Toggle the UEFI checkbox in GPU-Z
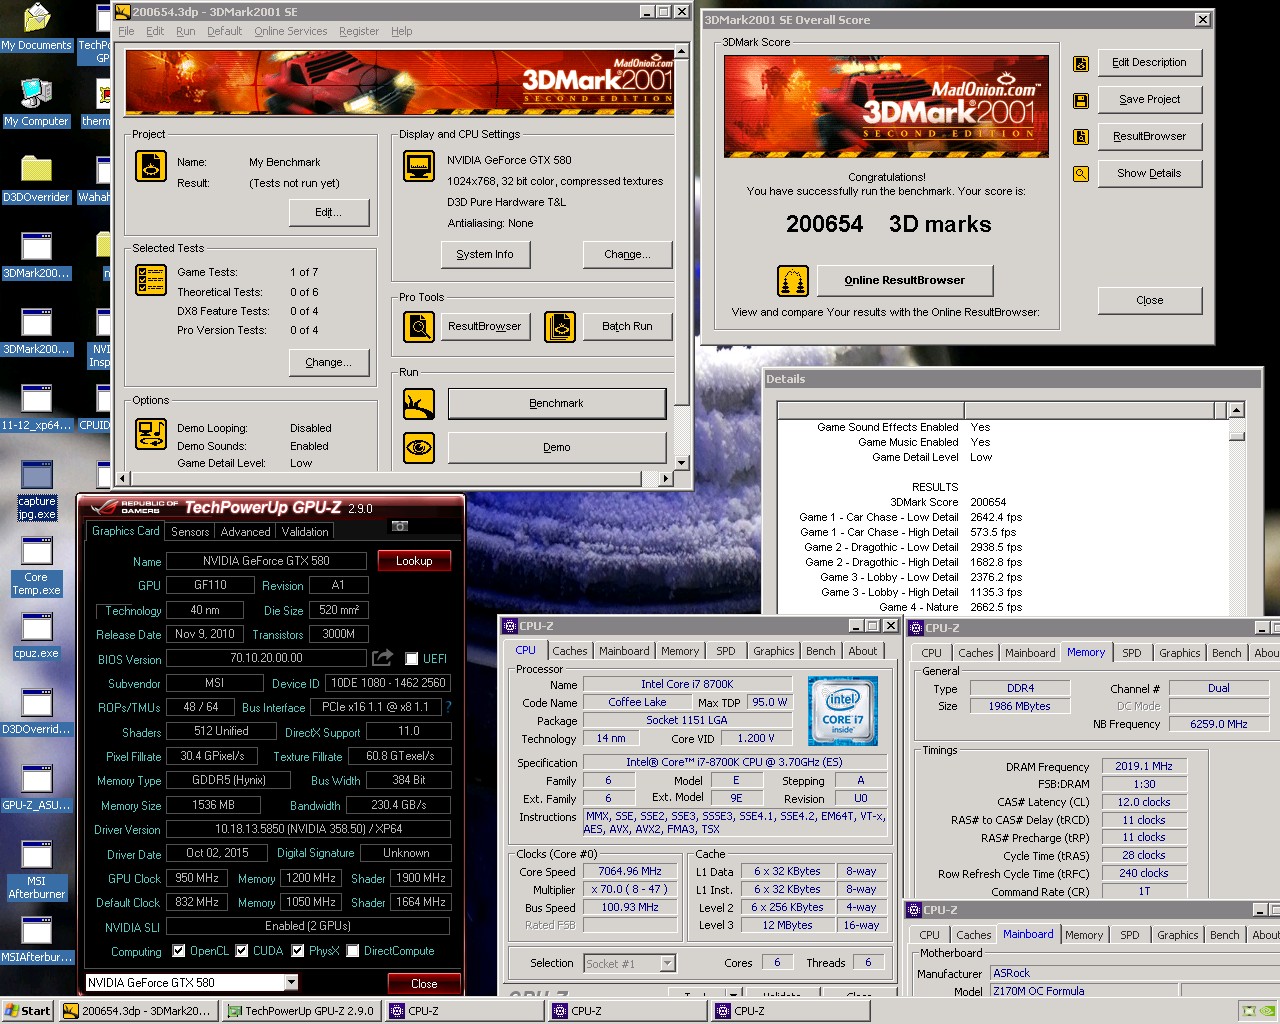The width and height of the screenshot is (1280, 1024). point(411,659)
